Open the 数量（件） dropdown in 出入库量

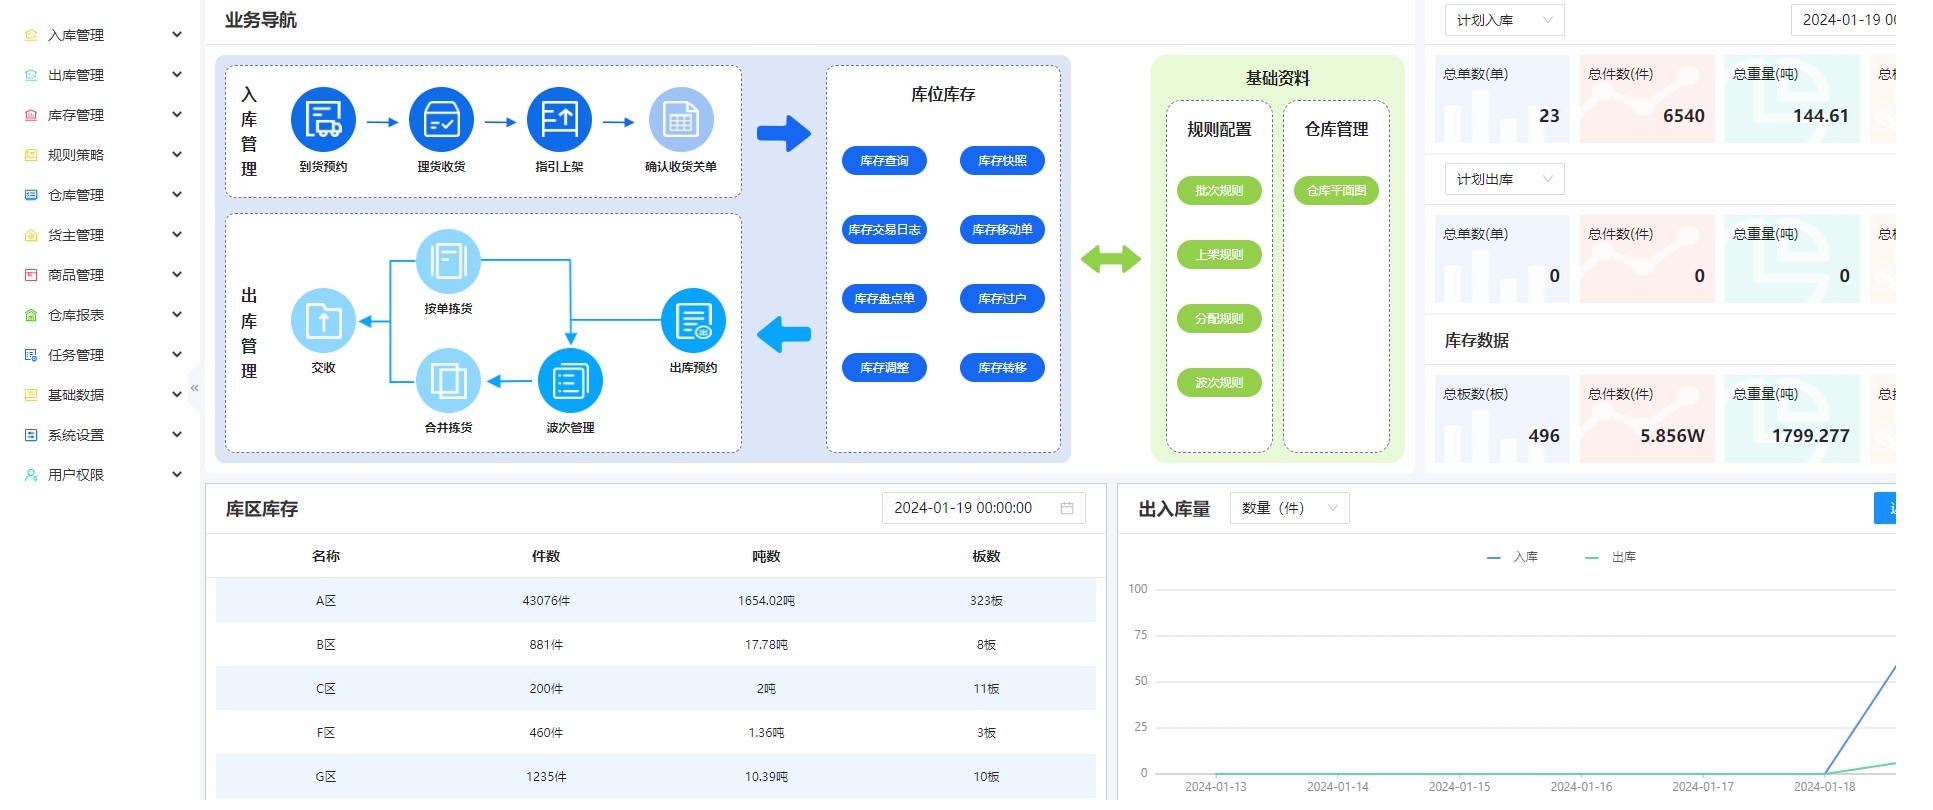coord(1290,508)
